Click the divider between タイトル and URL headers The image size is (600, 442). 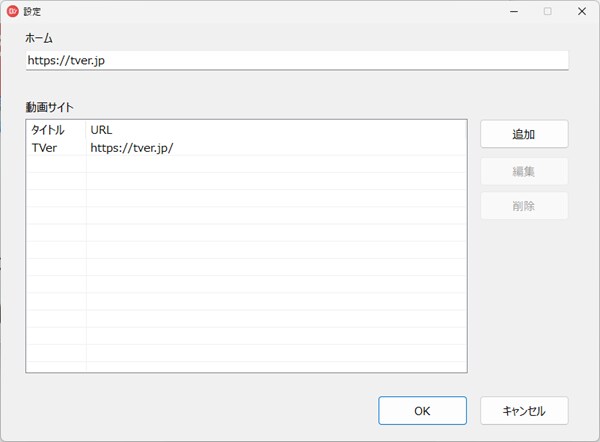click(x=86, y=130)
